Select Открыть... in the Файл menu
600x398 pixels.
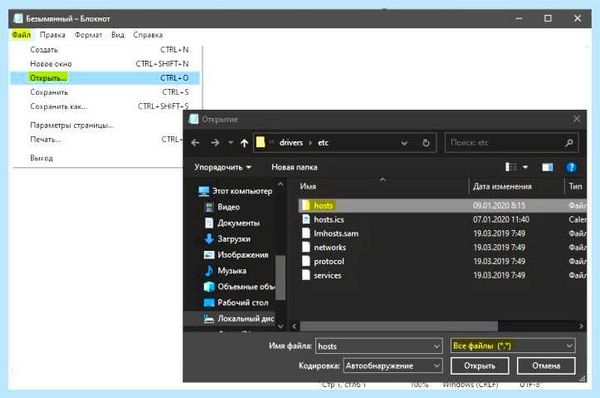point(105,78)
